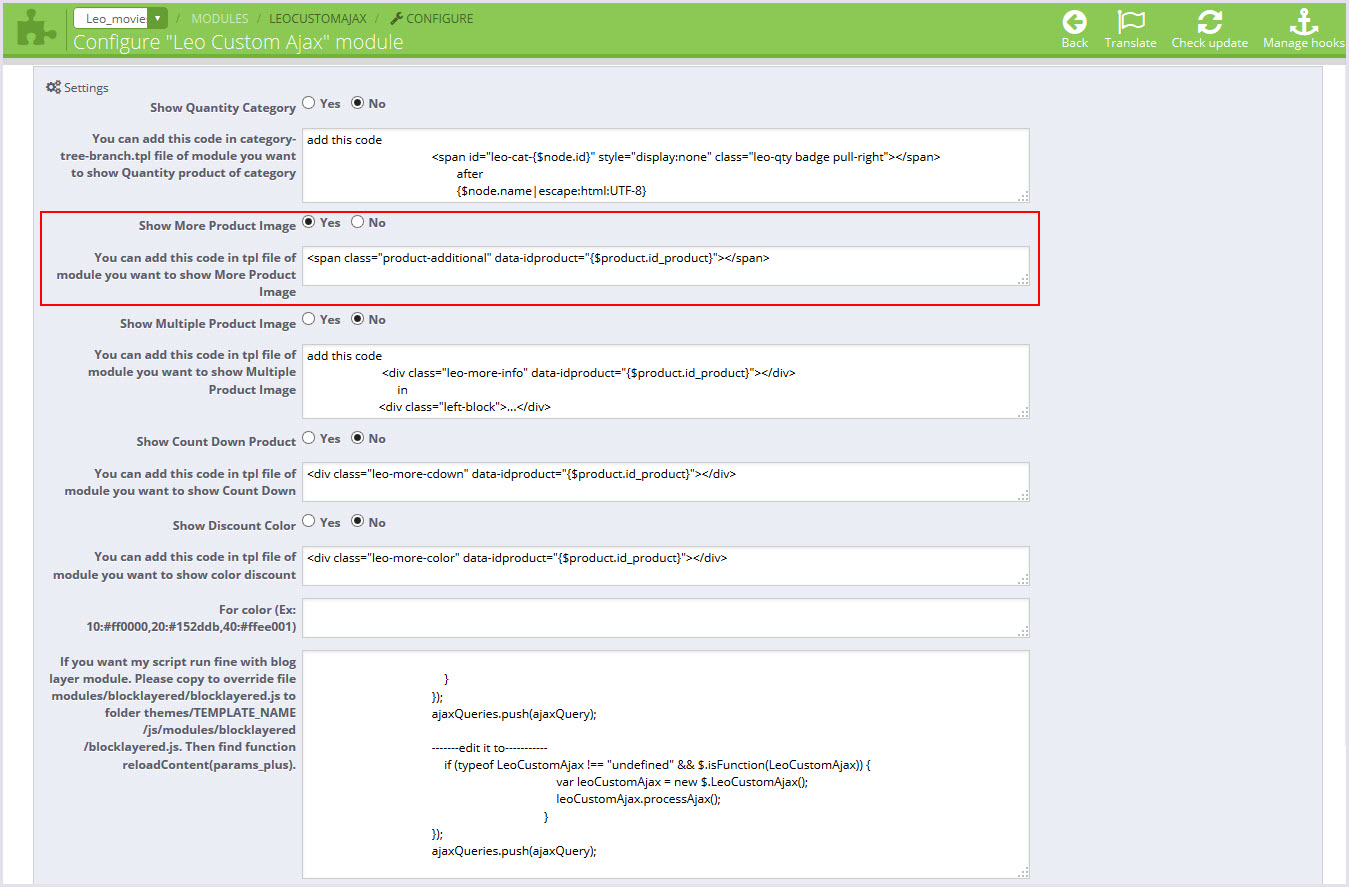Click the Show Quantity Category label

click(223, 108)
